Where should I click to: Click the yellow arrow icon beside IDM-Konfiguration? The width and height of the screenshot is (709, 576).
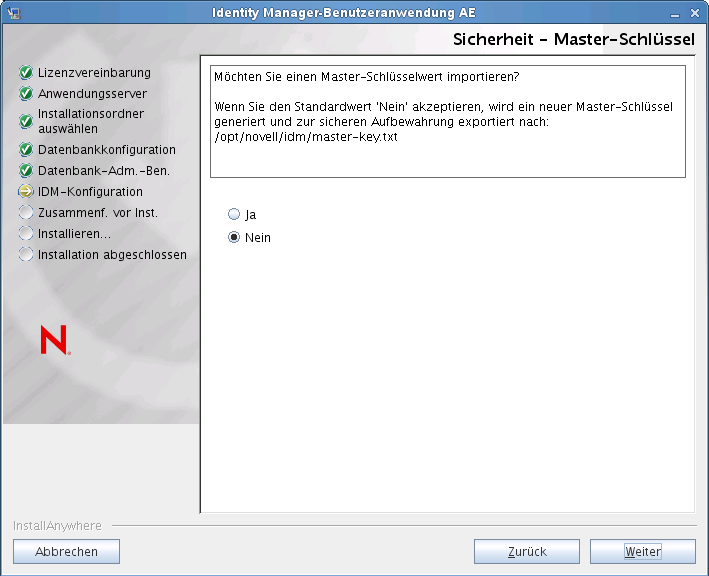[26, 192]
